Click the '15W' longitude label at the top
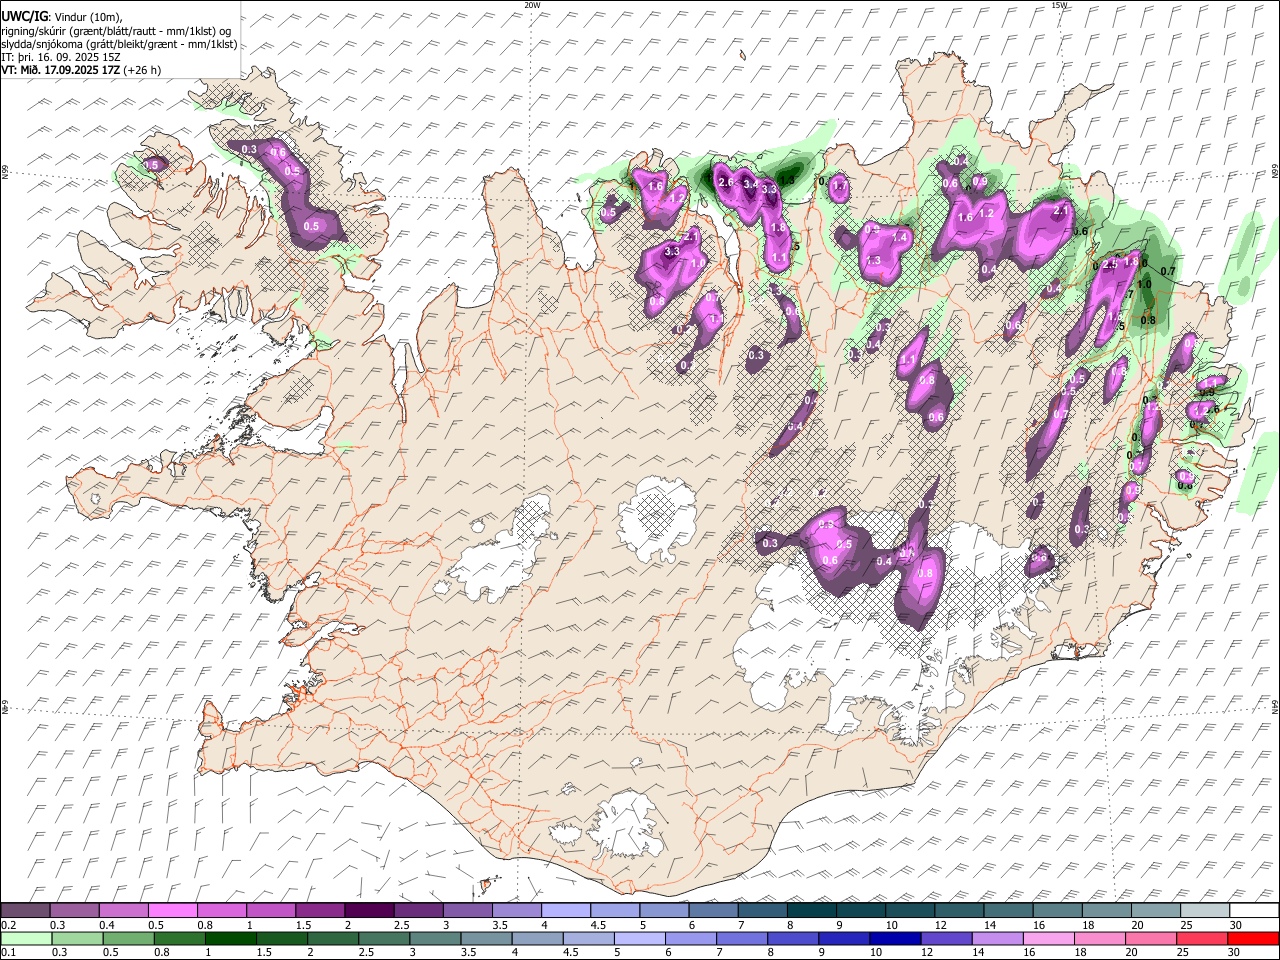 (x=1060, y=5)
